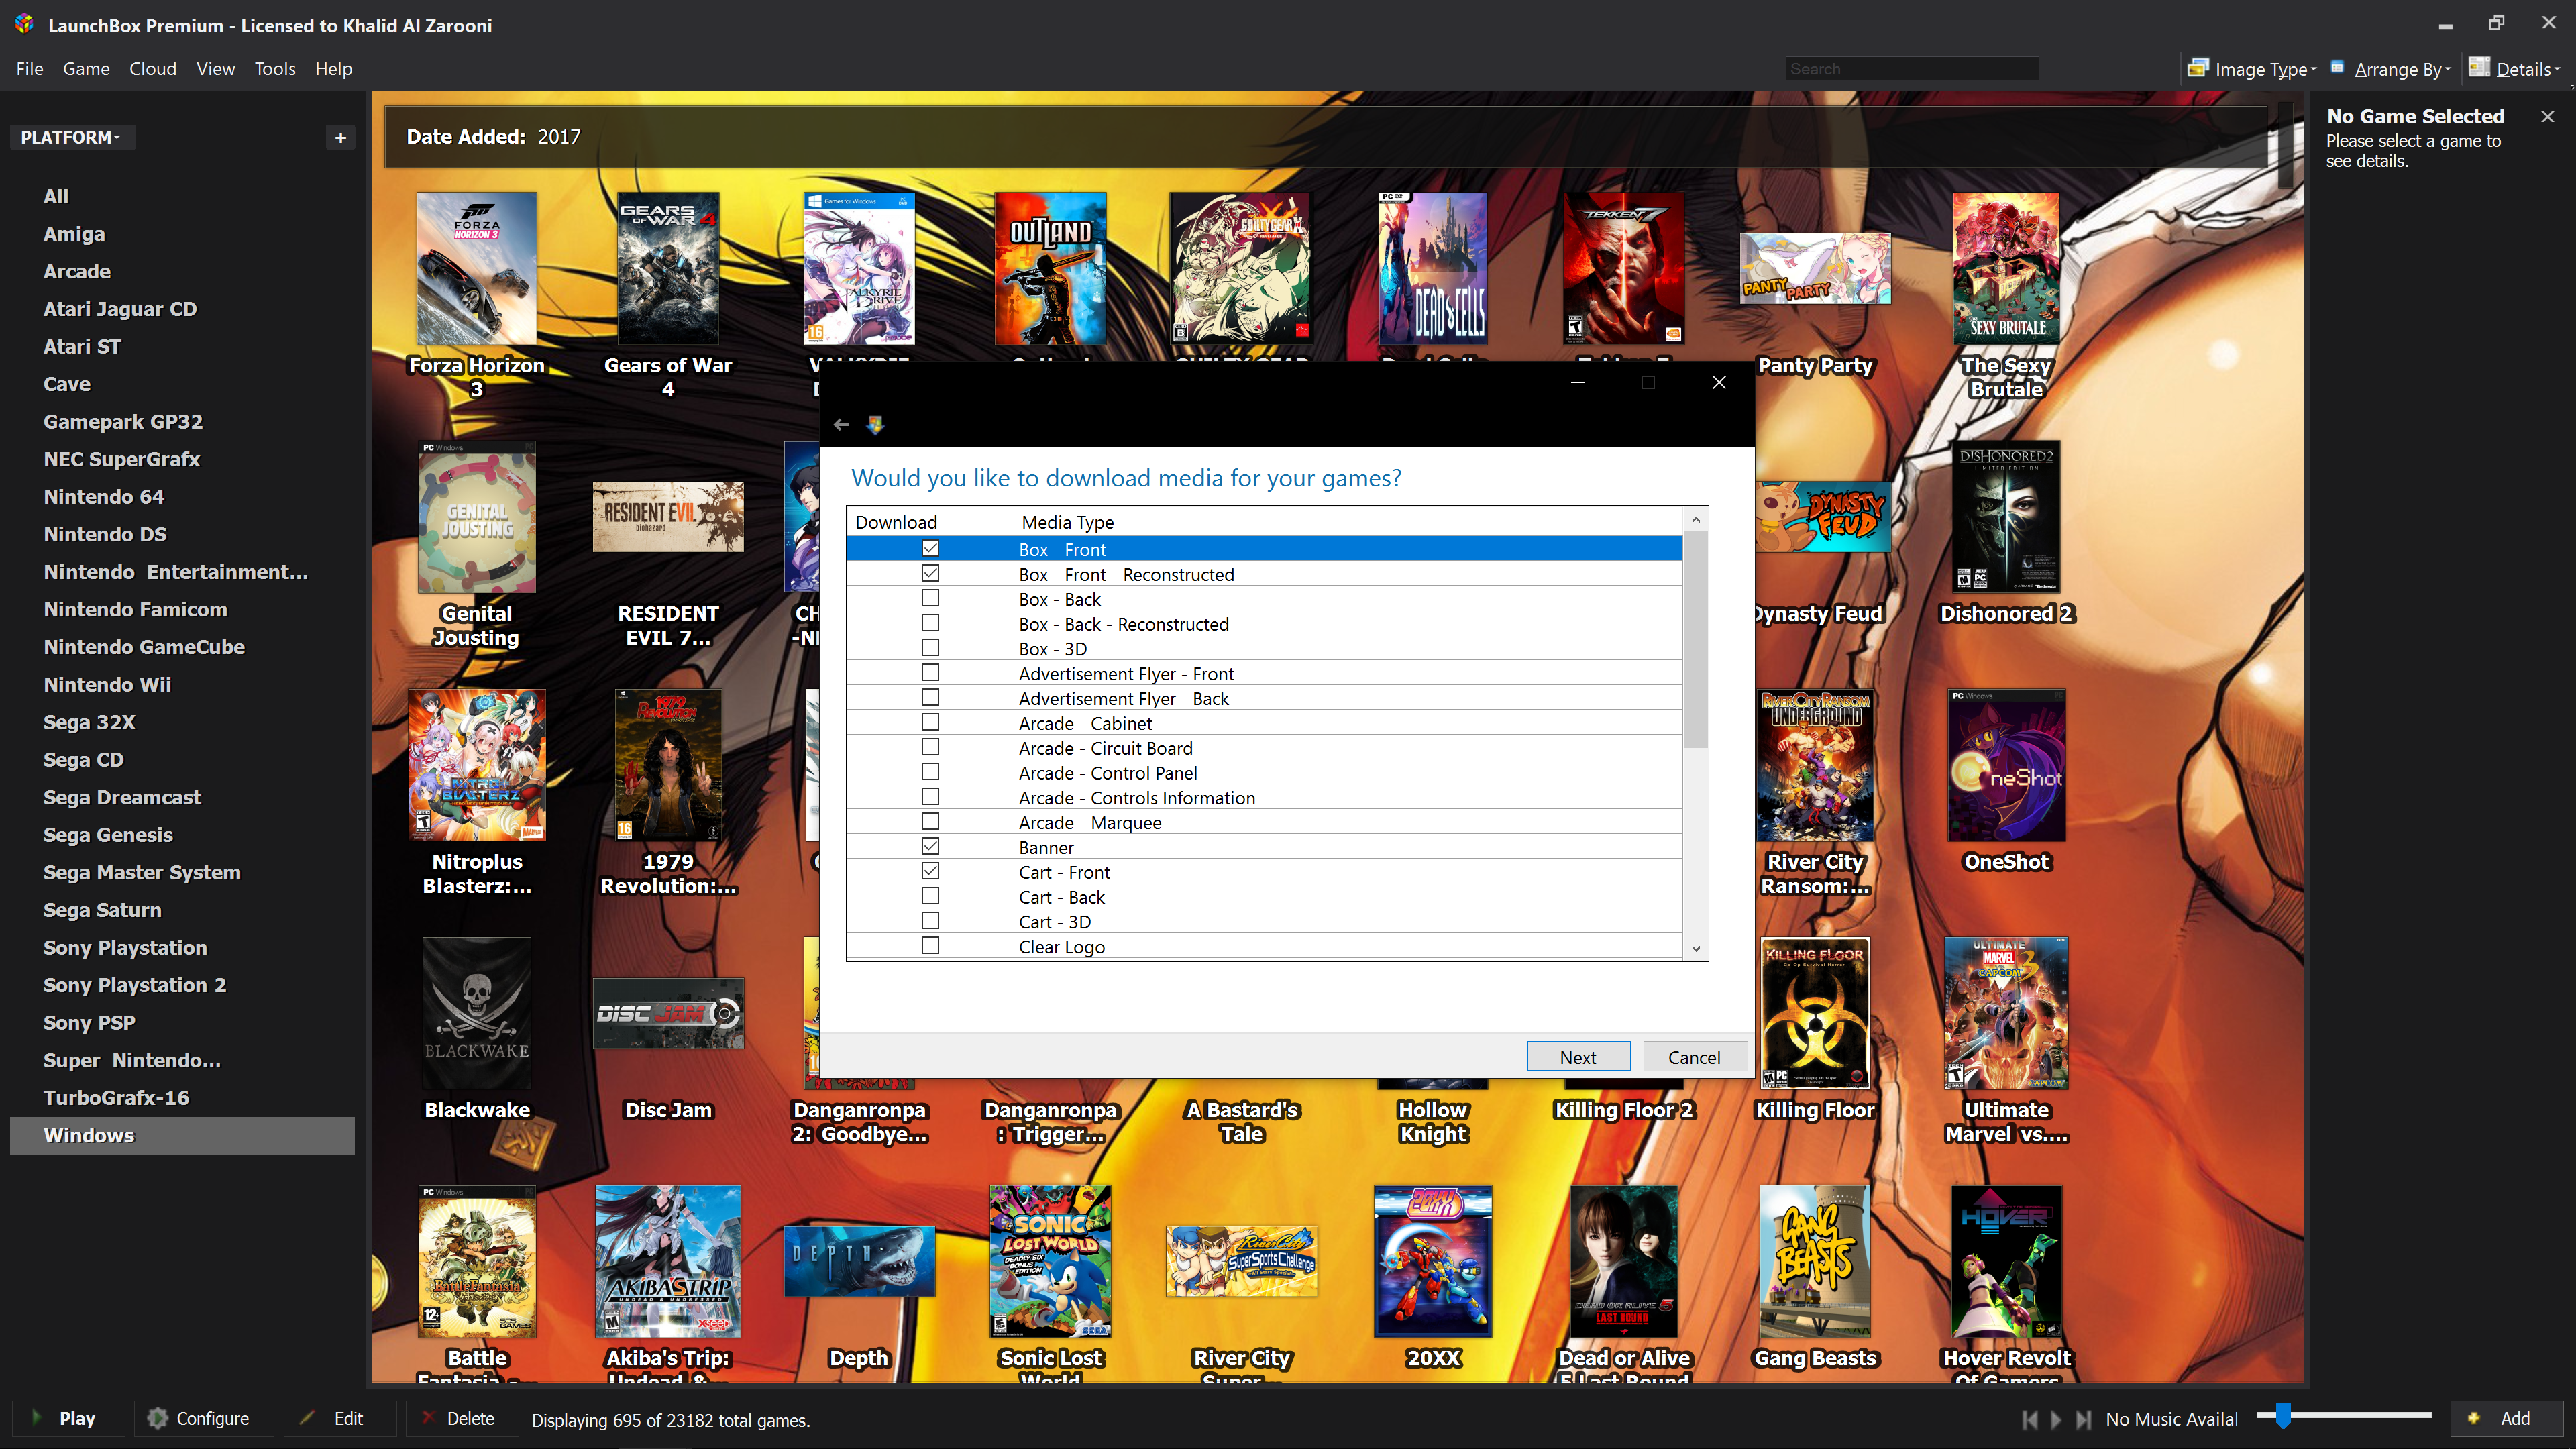Click the plus icon beside PLATFORM
Screen dimensions: 2576x1449
340,138
